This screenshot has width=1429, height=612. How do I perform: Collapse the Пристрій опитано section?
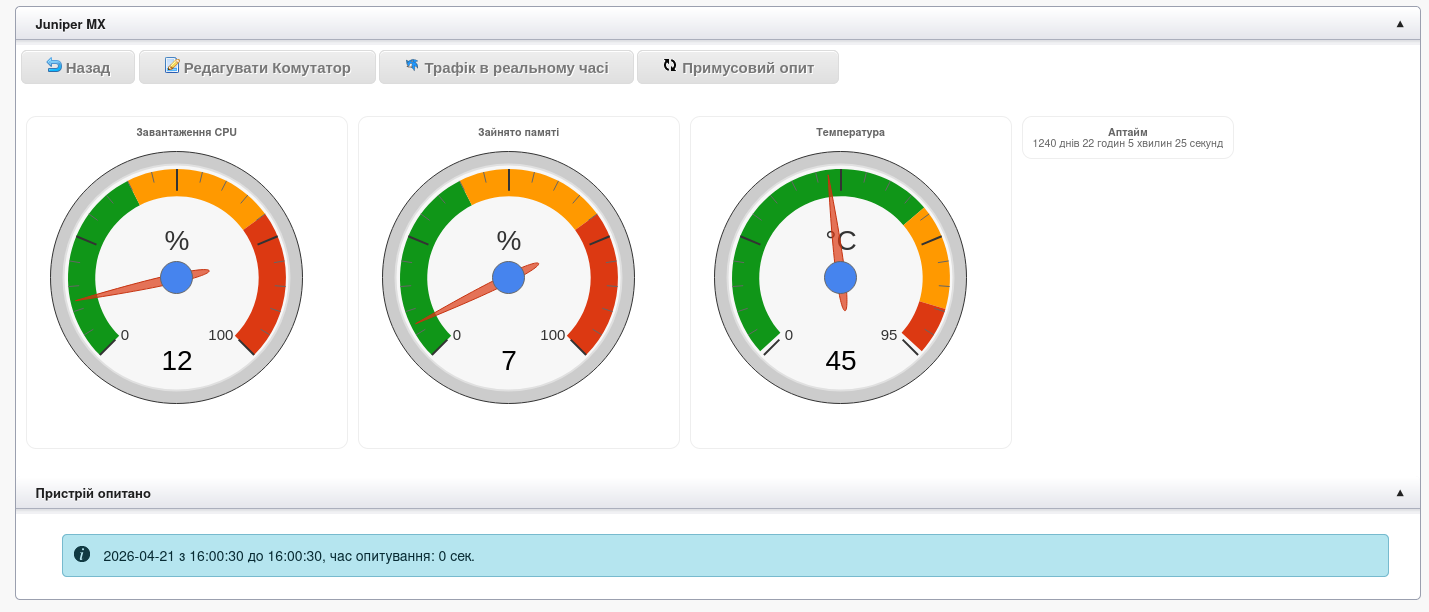click(x=1400, y=493)
